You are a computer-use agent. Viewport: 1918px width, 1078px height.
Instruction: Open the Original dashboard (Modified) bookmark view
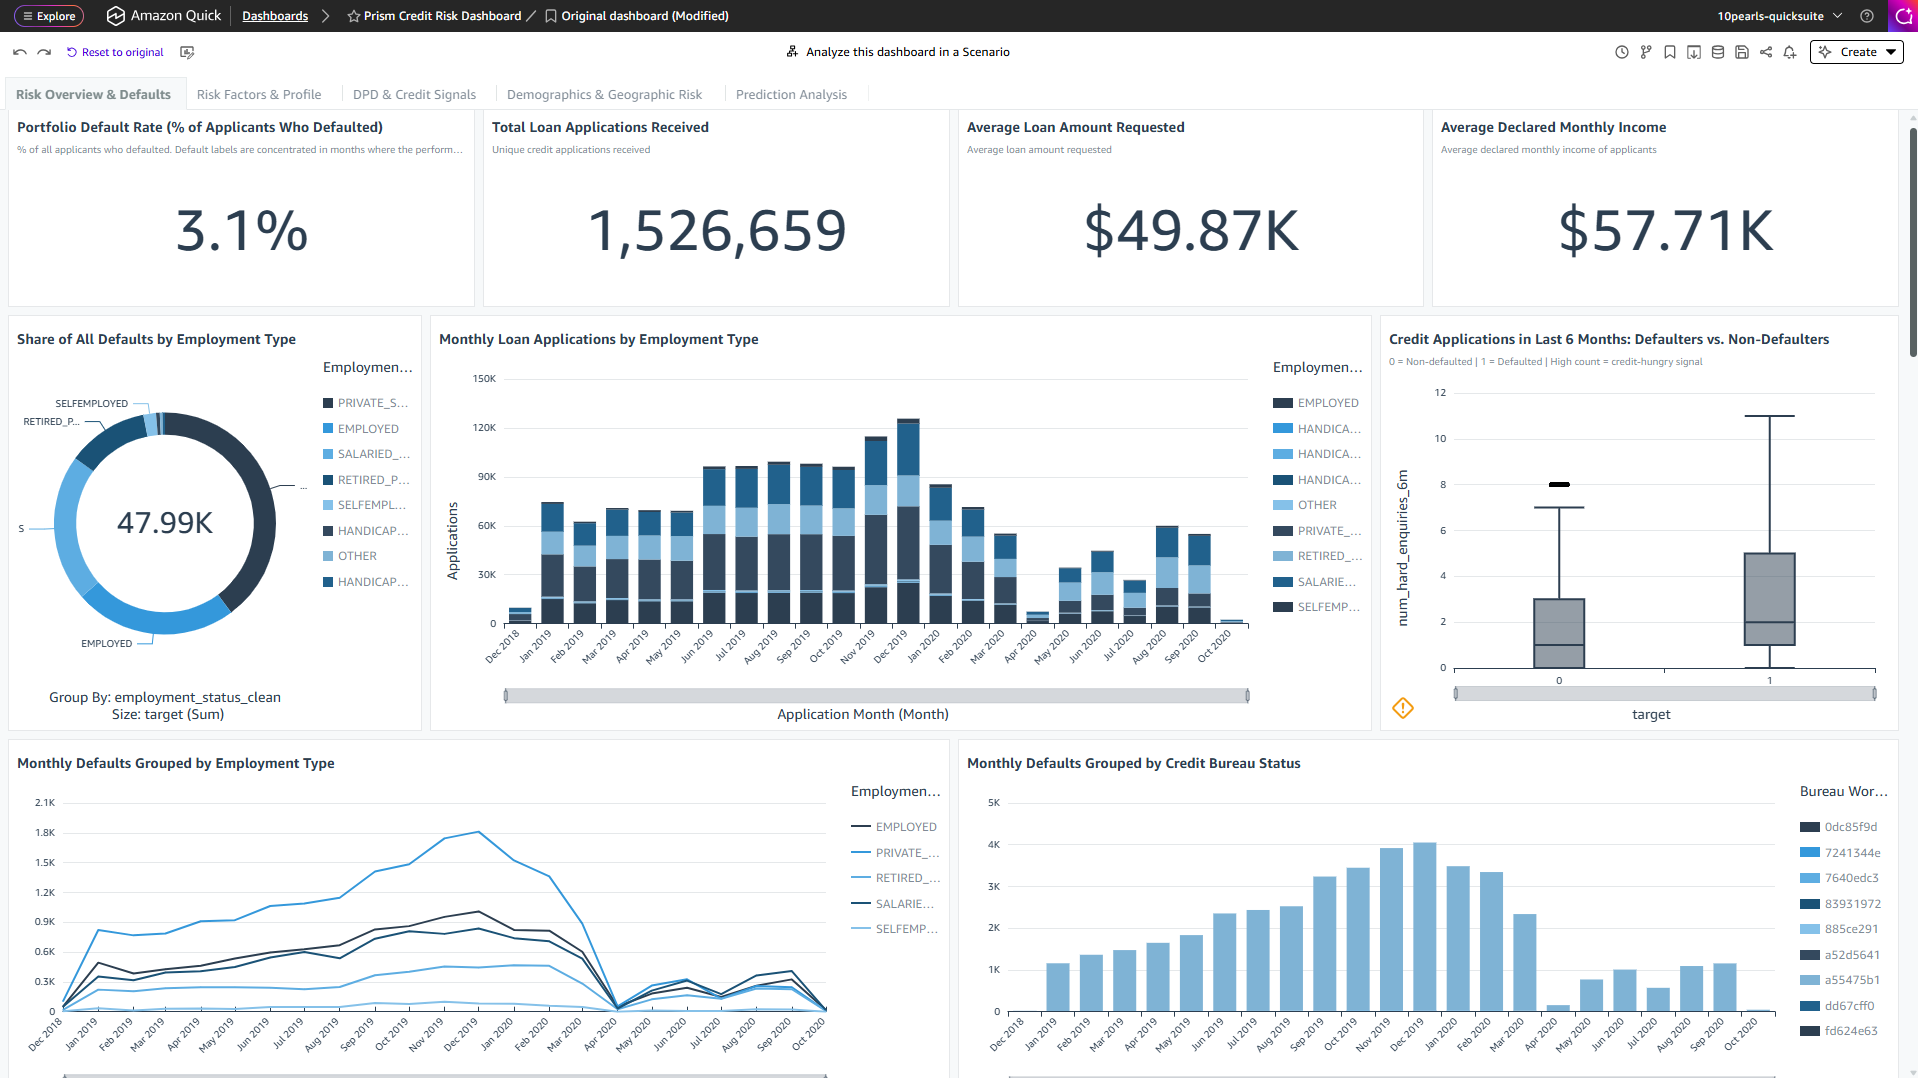(637, 16)
